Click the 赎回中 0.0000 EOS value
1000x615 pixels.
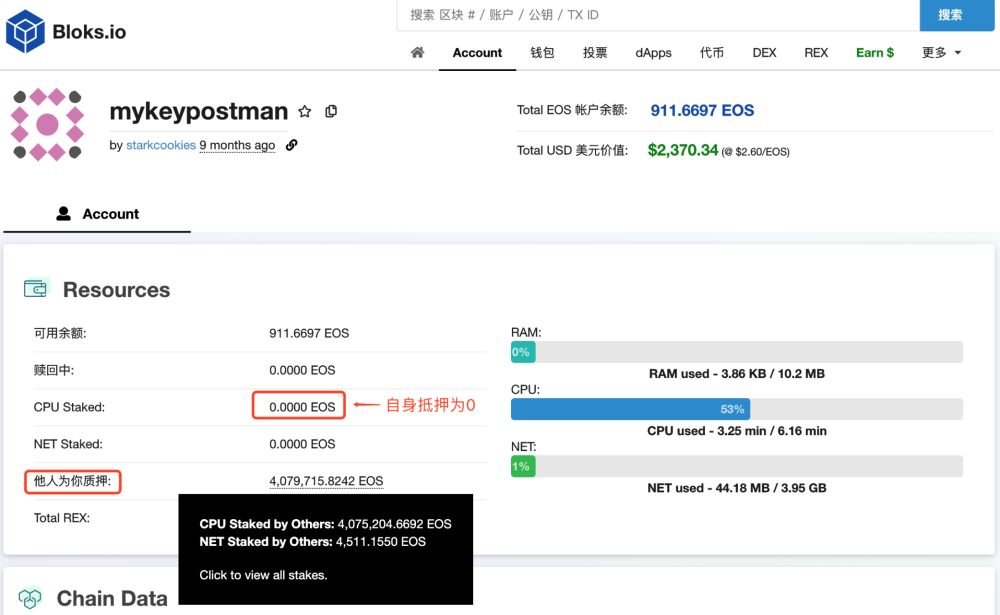[x=302, y=370]
